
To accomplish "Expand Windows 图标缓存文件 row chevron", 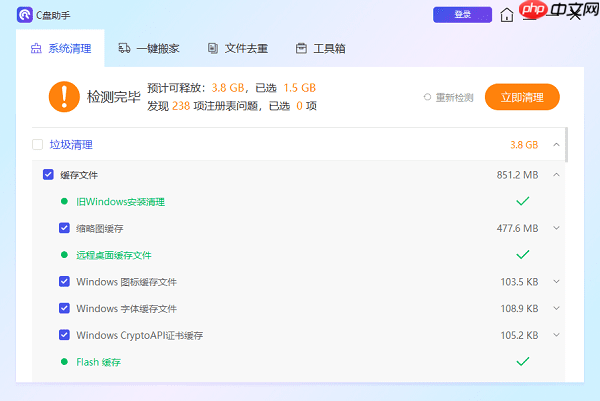I will click(x=556, y=282).
